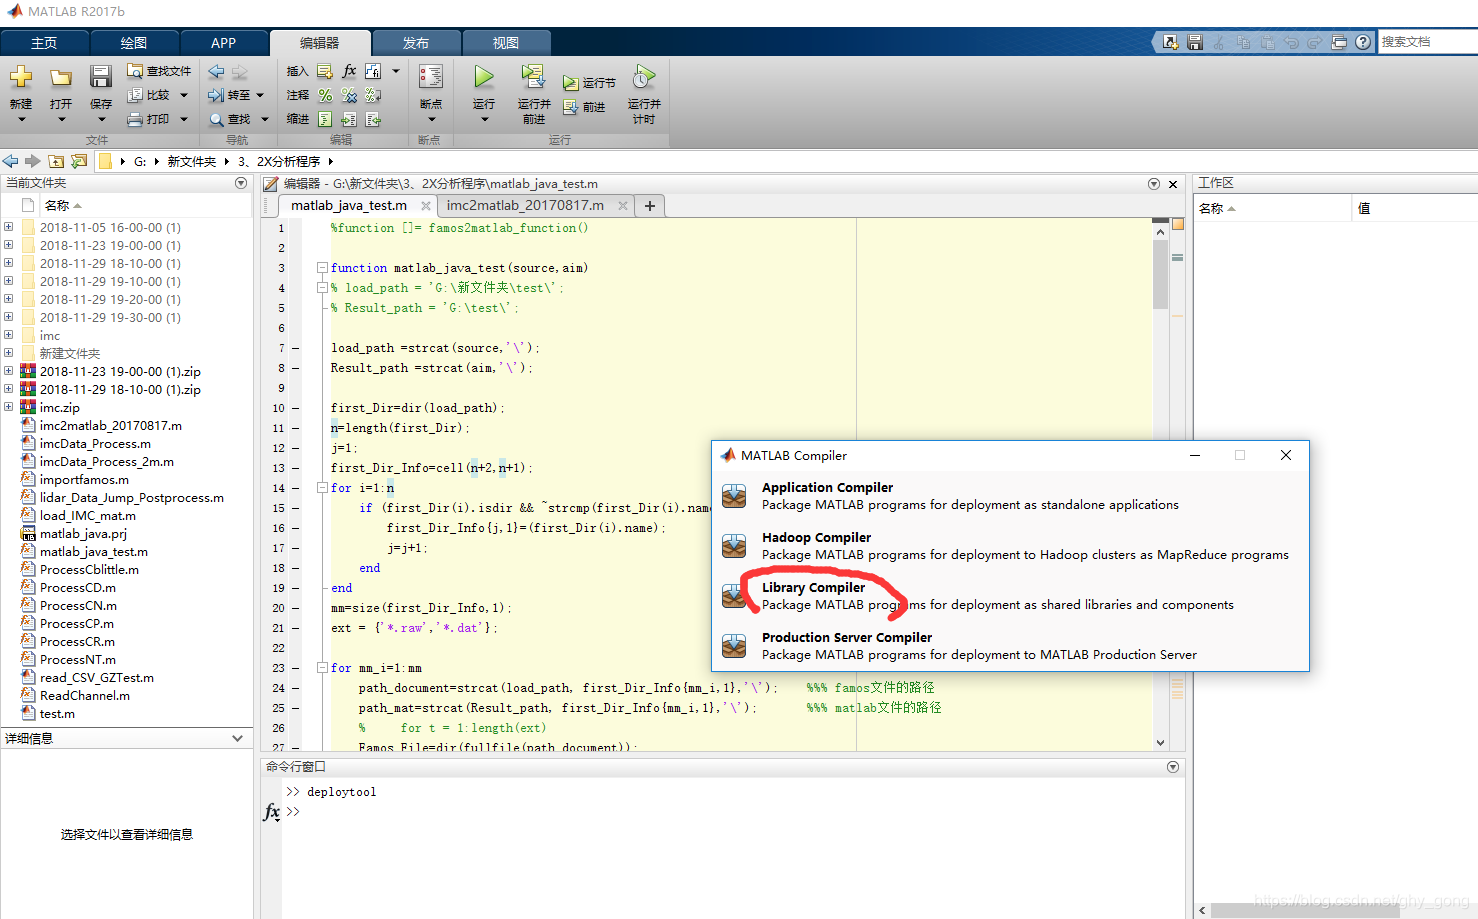
Task: Switch to the 主页 (Home) ribbon tab
Action: pyautogui.click(x=44, y=43)
